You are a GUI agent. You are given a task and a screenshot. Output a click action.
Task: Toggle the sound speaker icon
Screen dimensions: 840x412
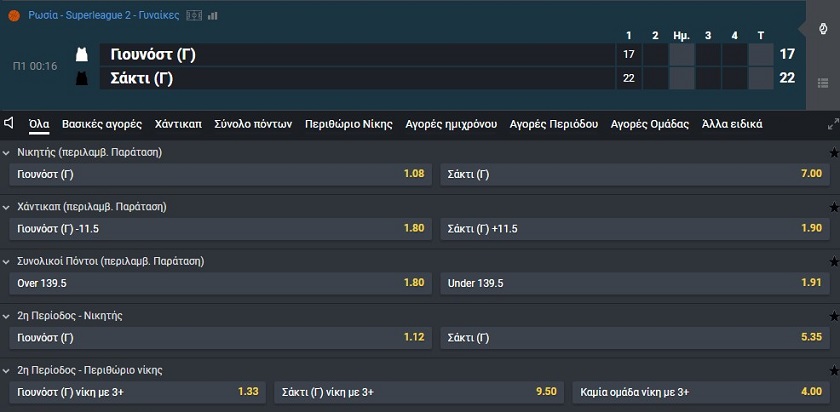click(9, 123)
